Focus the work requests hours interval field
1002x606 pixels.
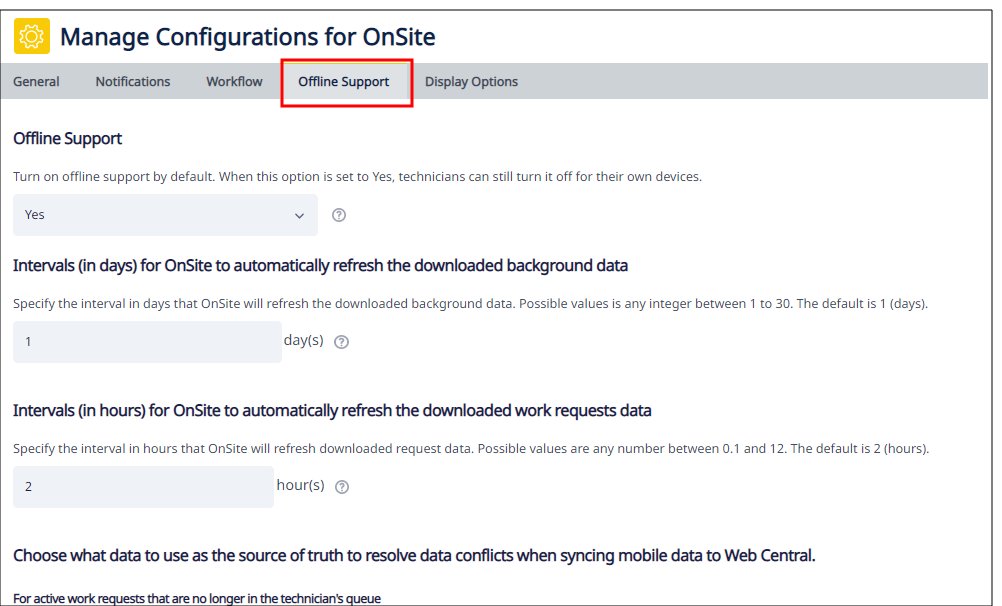click(143, 487)
